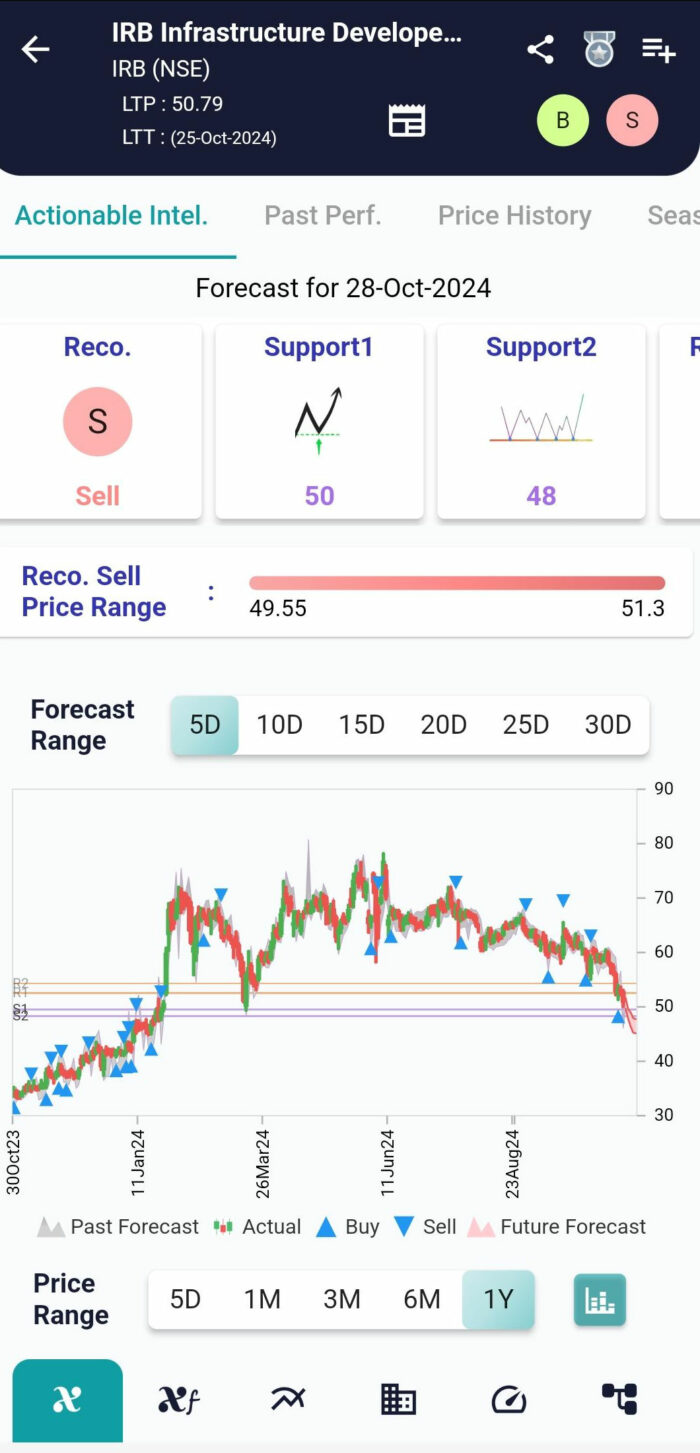The width and height of the screenshot is (700, 1453).
Task: Tap the gauge meter icon in bottom navigation
Action: pos(508,1399)
